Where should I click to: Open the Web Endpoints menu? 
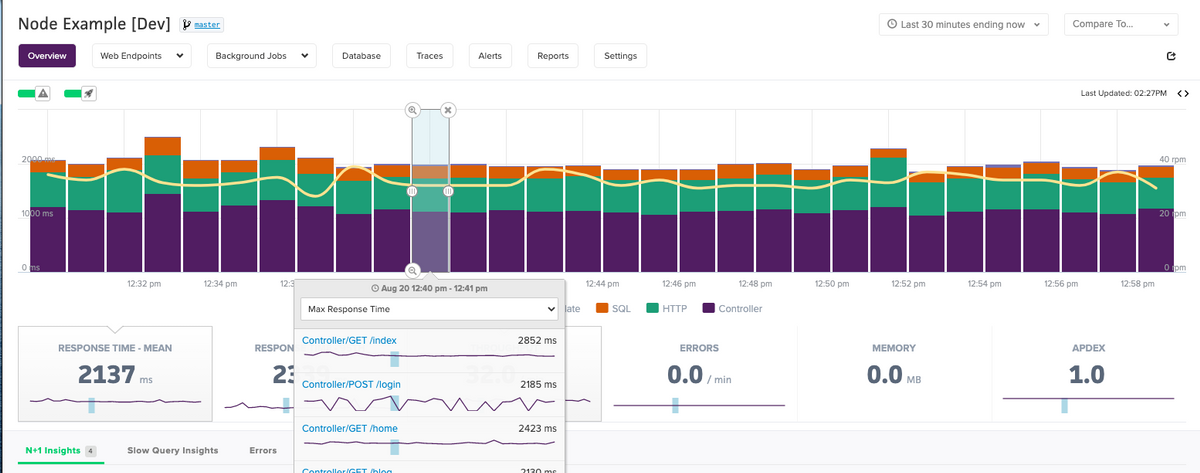point(141,56)
